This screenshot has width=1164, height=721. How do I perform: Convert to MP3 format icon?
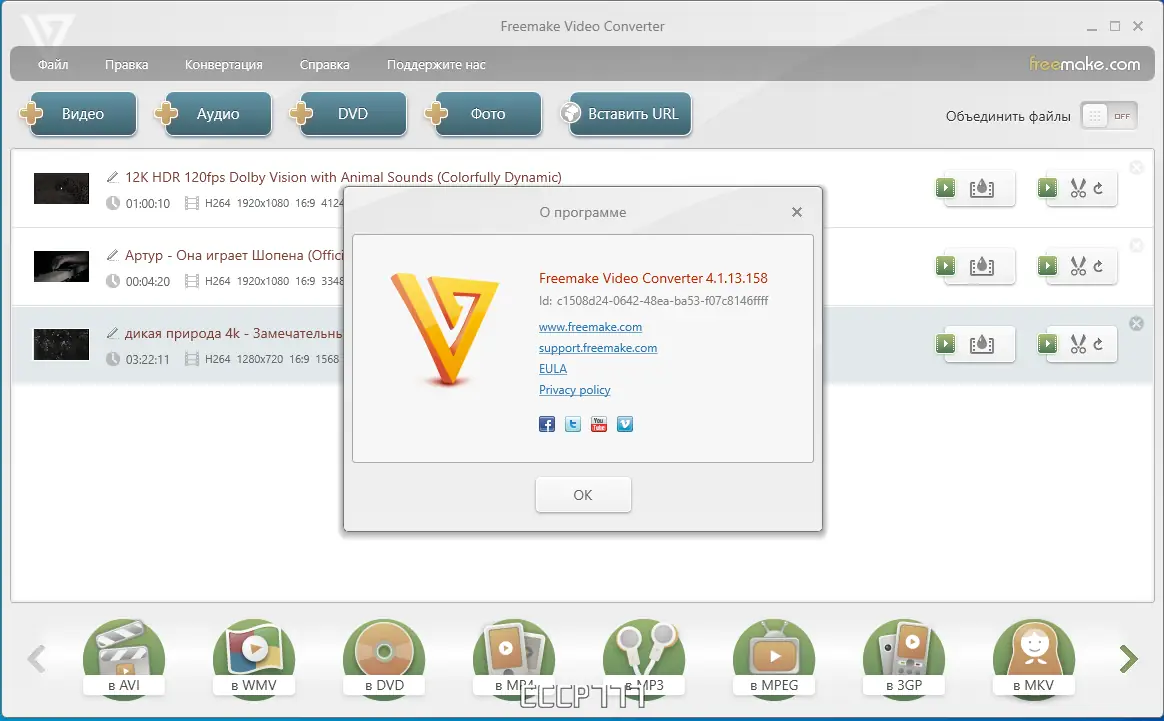point(644,659)
